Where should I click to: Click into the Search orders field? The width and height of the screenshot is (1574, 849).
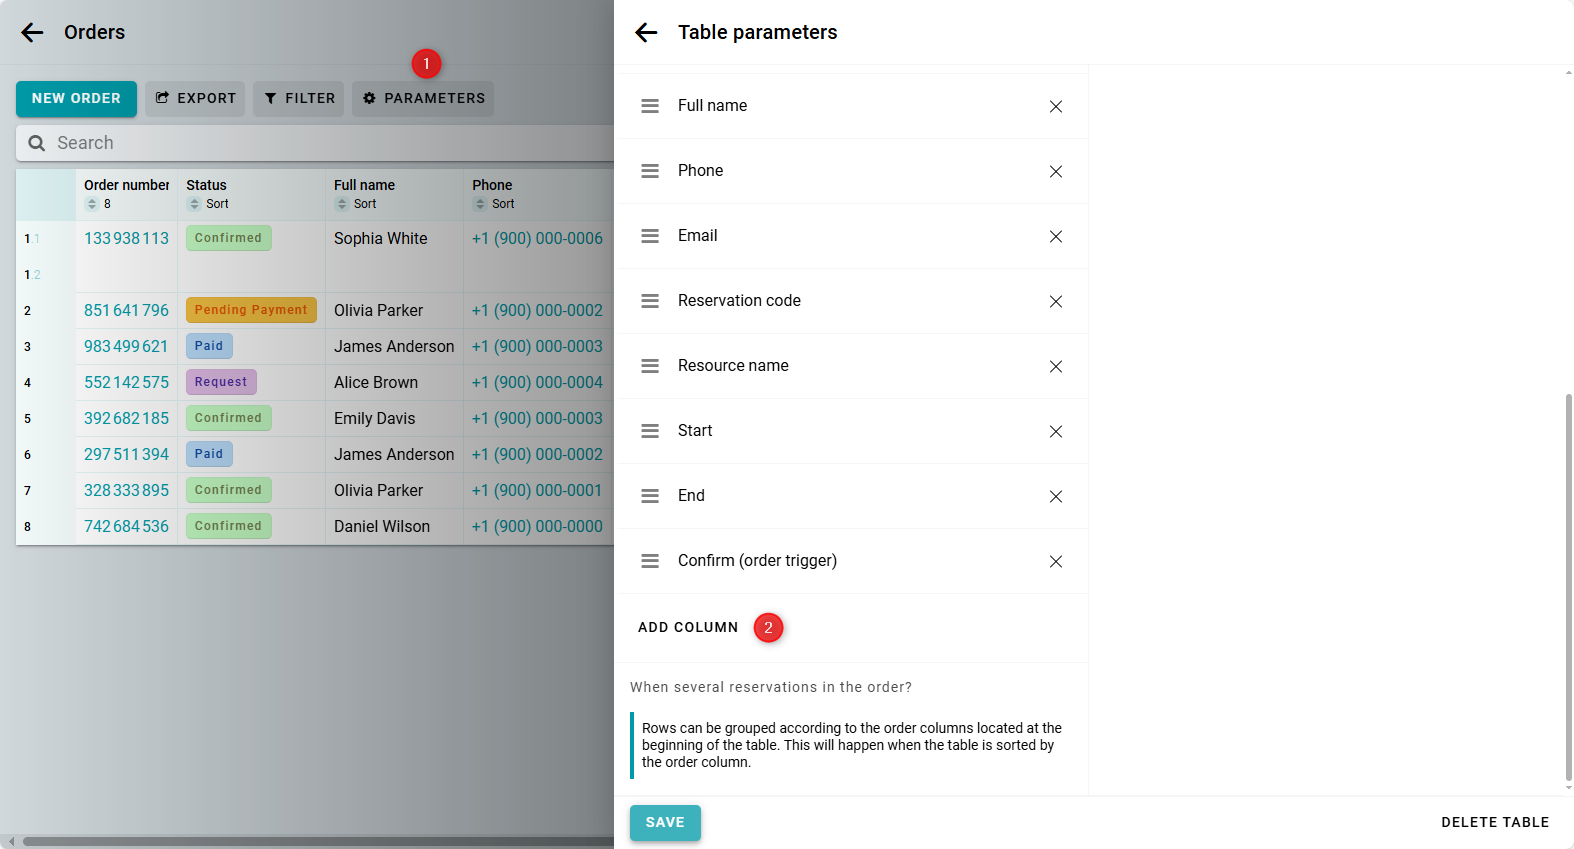pos(320,143)
